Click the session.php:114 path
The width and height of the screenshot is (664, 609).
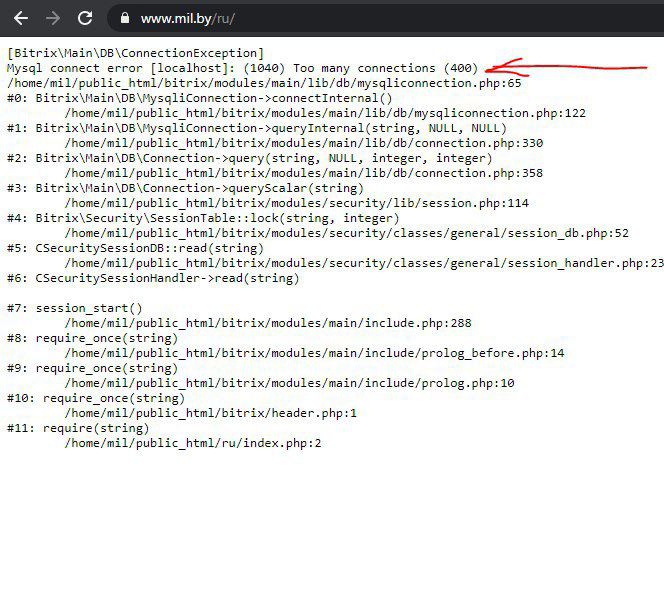tap(296, 203)
